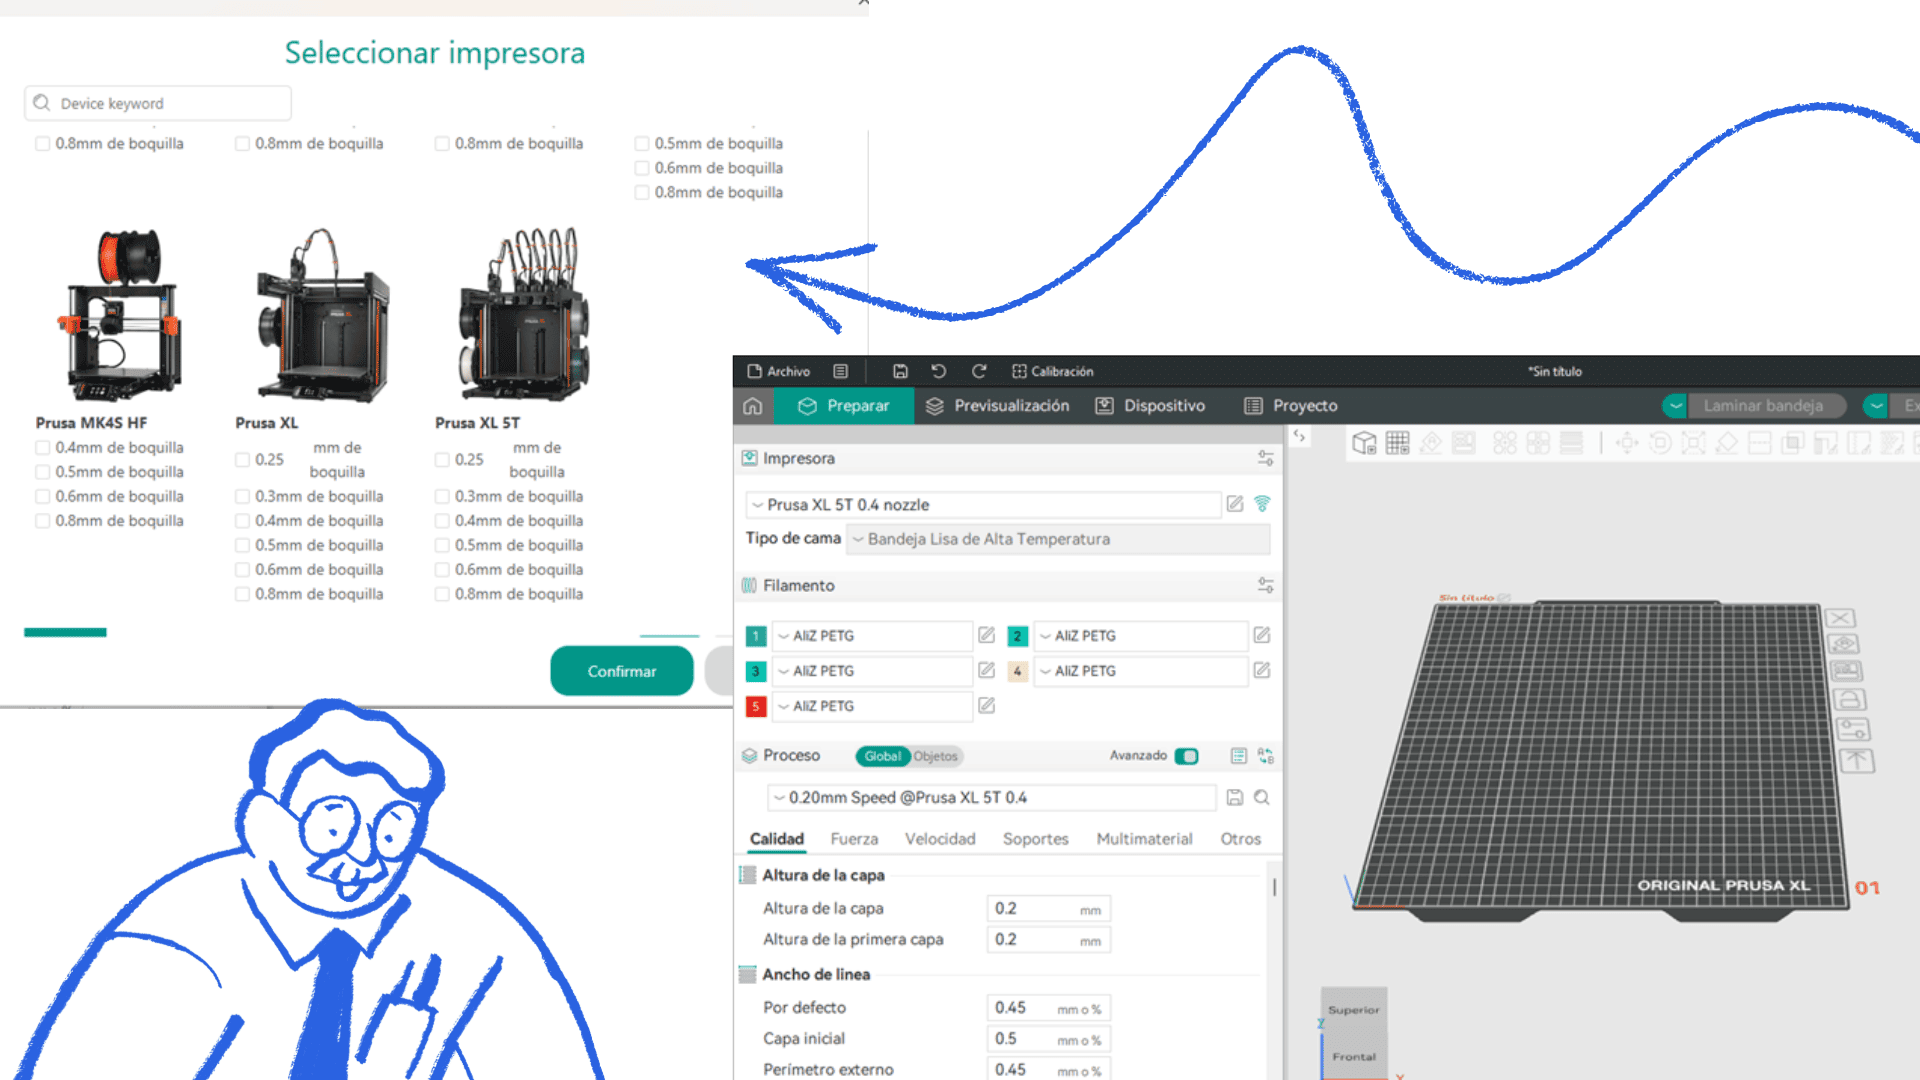Viewport: 1920px width, 1080px height.
Task: Click the redo arrow icon
Action: [x=979, y=371]
